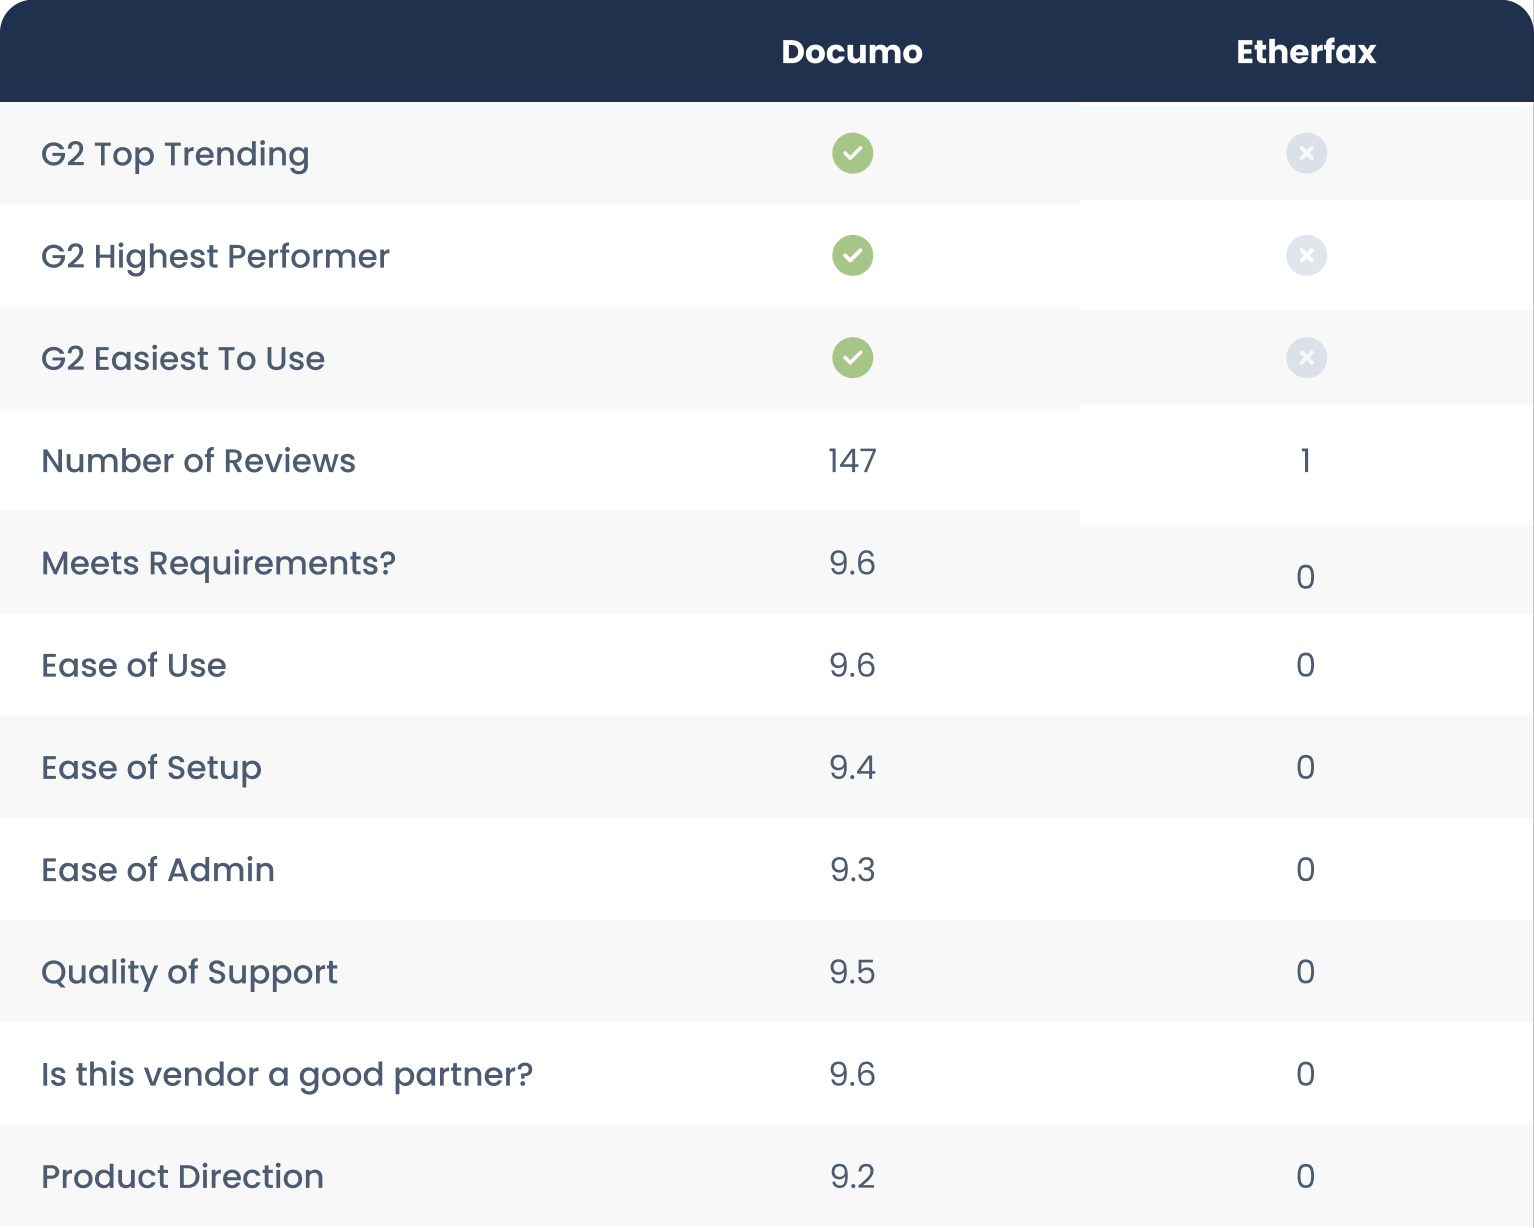Click Etherfax's review count of 1

pyautogui.click(x=1305, y=461)
